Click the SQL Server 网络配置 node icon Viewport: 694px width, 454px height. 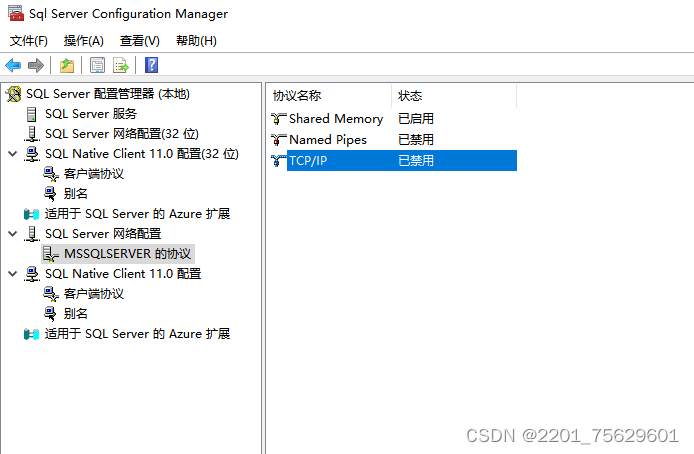[x=31, y=234]
